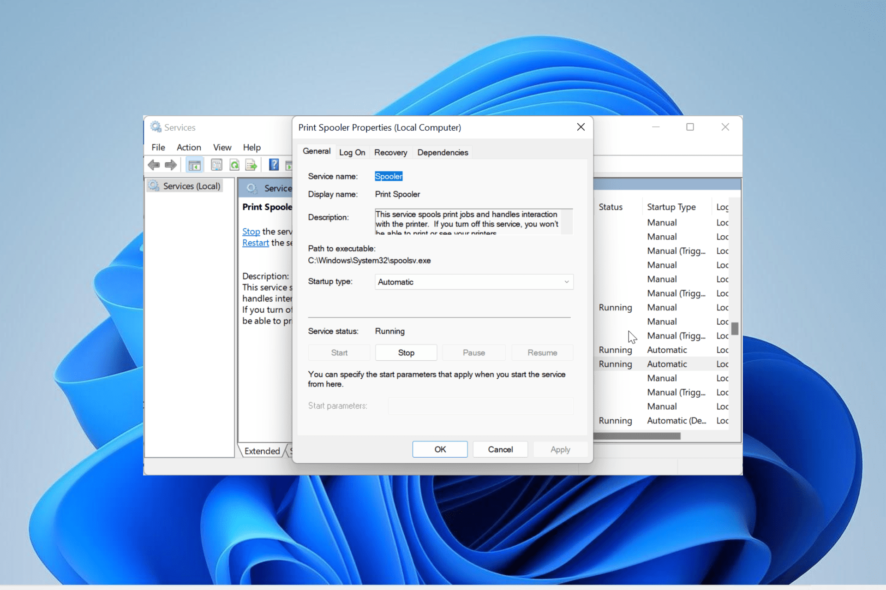Click the service description text box

coord(474,222)
